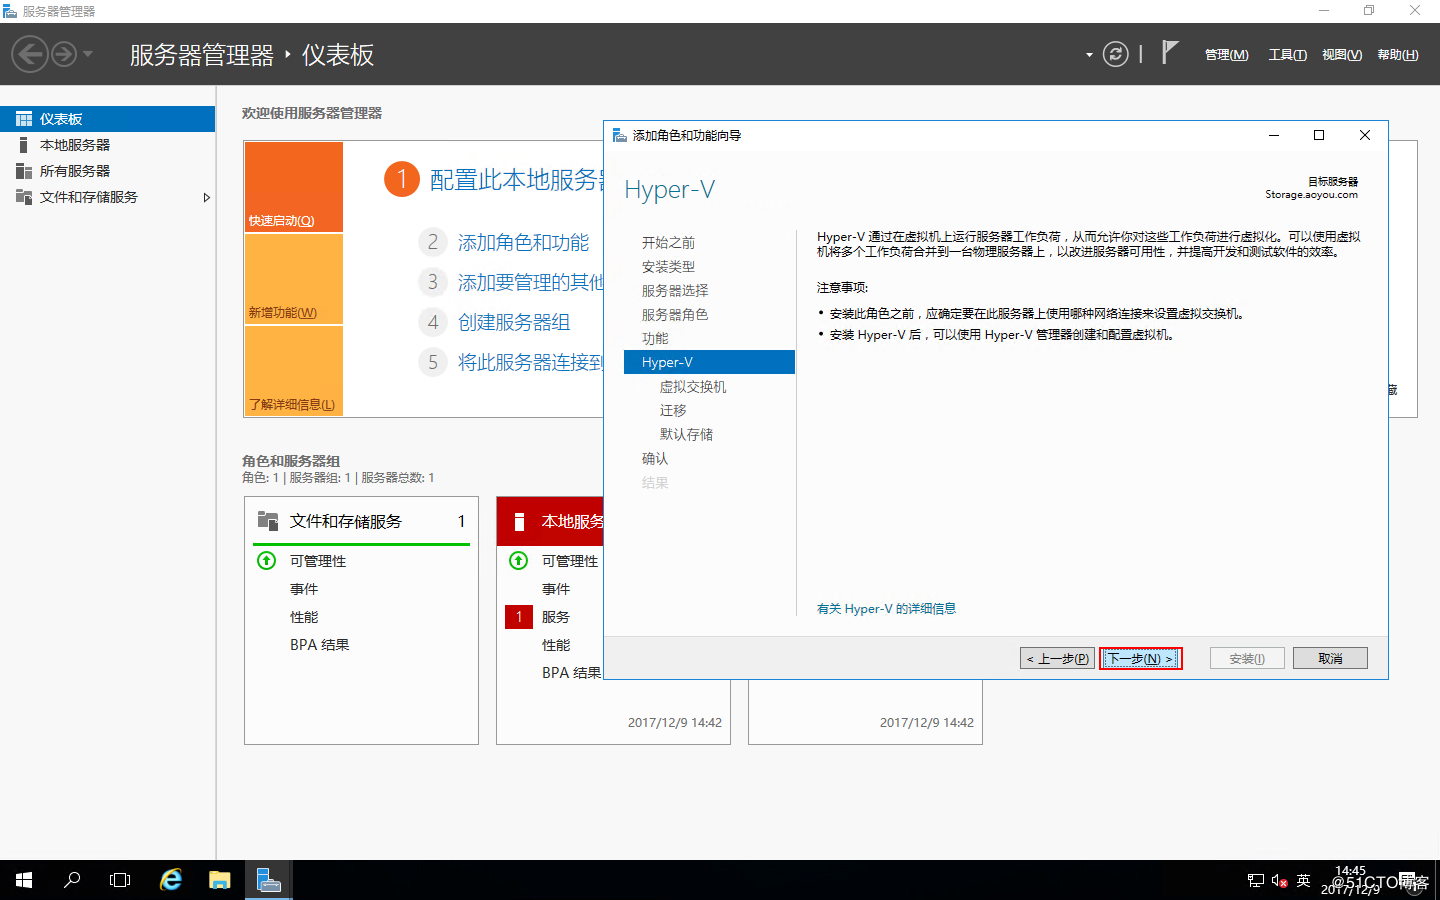Click the 快速启动(Q) tile

click(x=294, y=187)
